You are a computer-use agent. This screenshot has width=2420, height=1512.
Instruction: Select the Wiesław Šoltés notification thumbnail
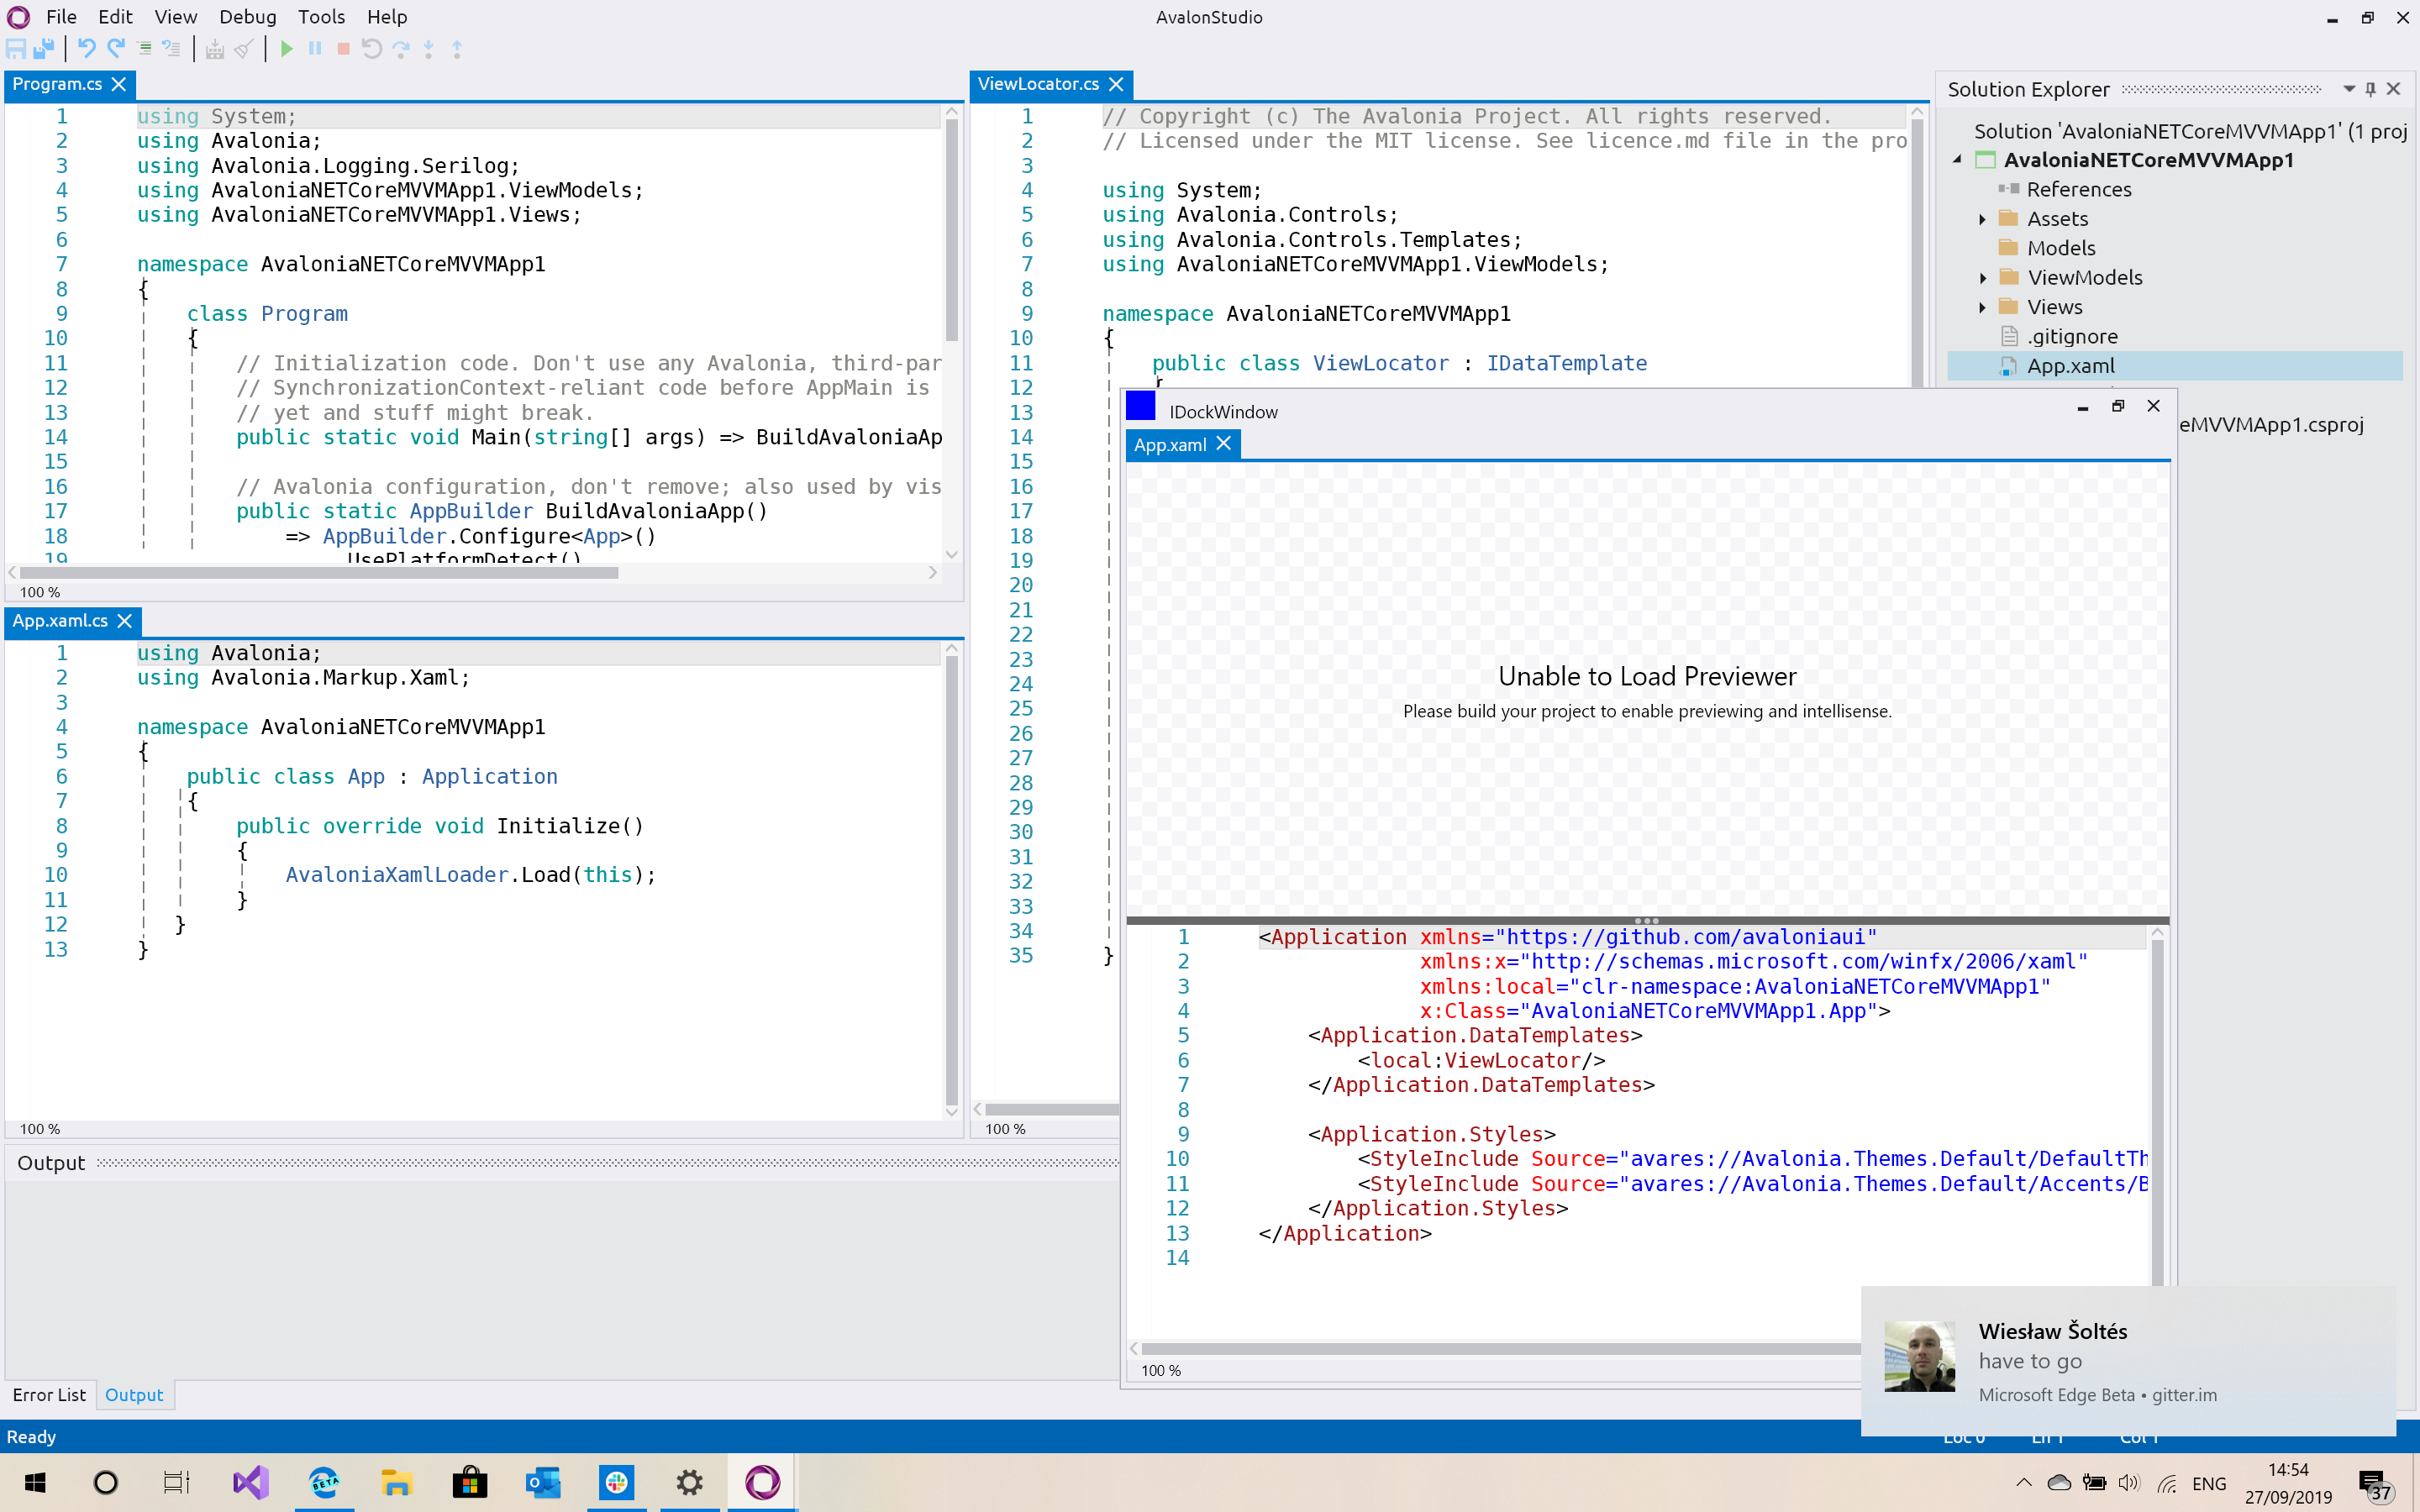tap(1922, 1356)
